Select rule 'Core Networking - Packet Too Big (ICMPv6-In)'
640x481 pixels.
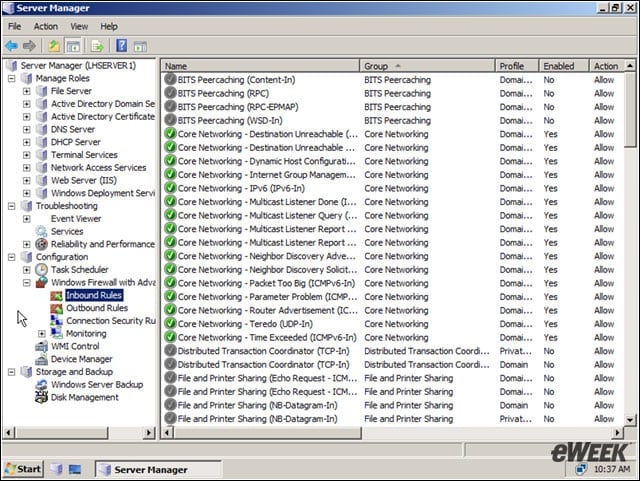coord(267,283)
